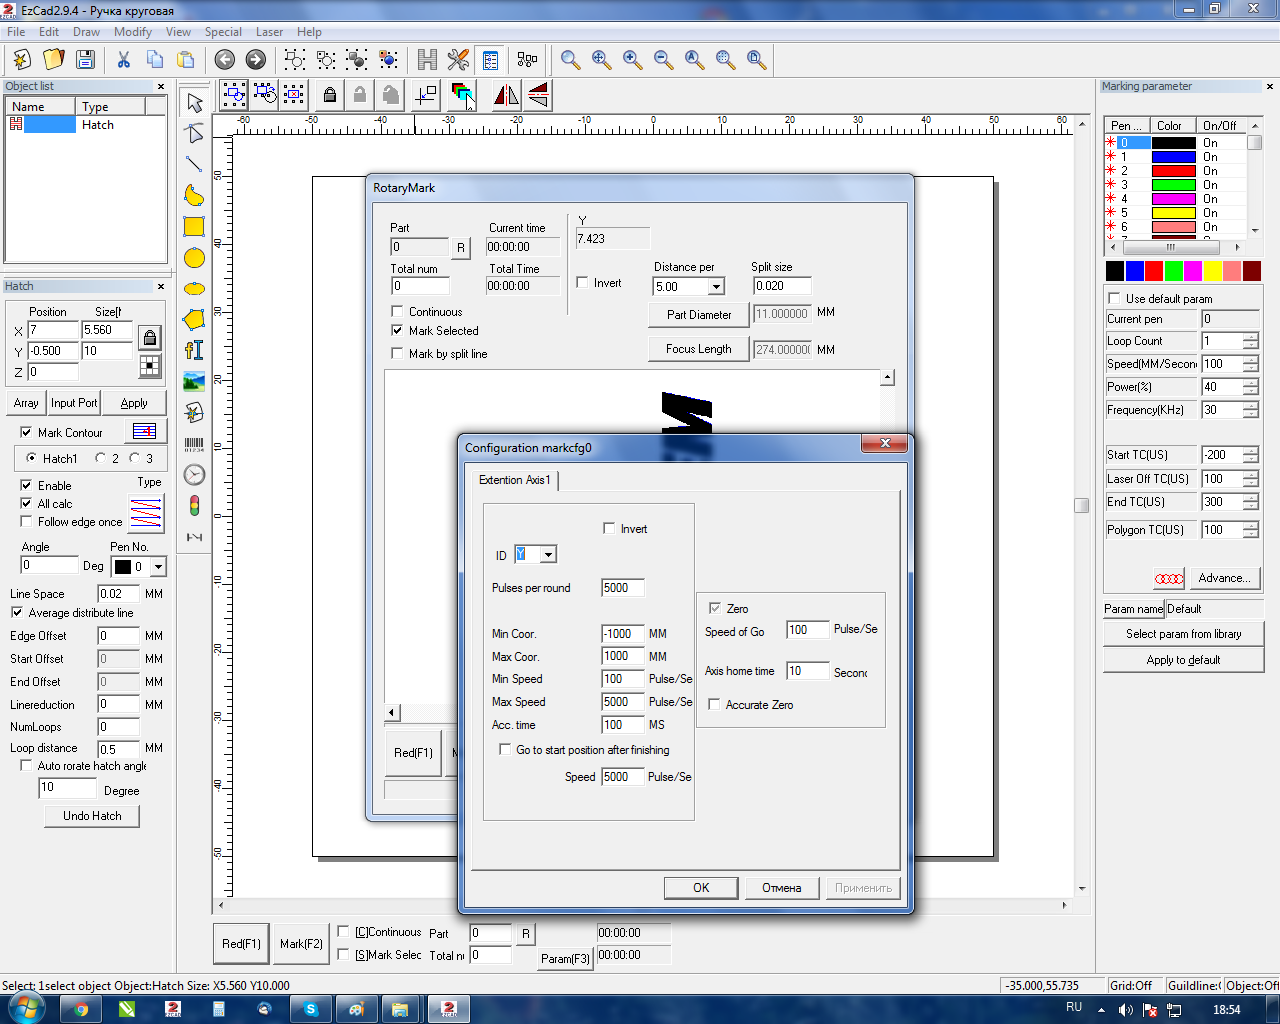Toggle Mark Contour checkbox
Viewport: 1280px width, 1024px height.
pos(26,432)
